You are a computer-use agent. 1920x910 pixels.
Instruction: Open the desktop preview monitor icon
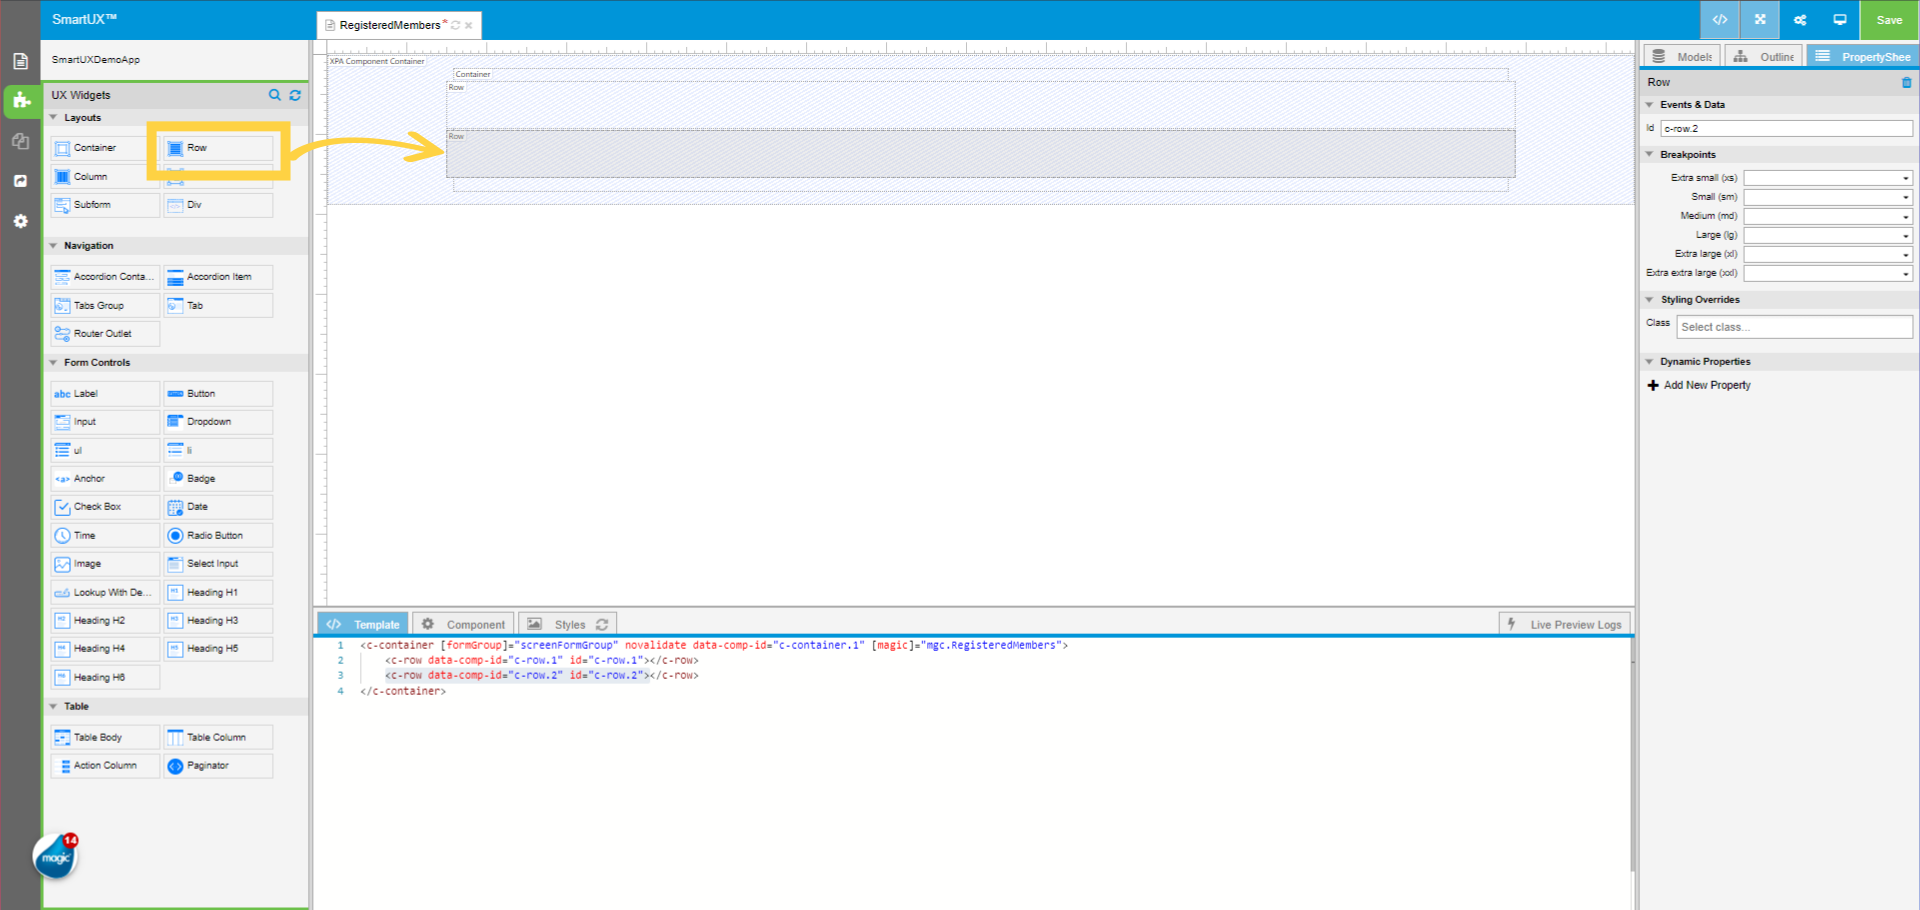tap(1840, 19)
